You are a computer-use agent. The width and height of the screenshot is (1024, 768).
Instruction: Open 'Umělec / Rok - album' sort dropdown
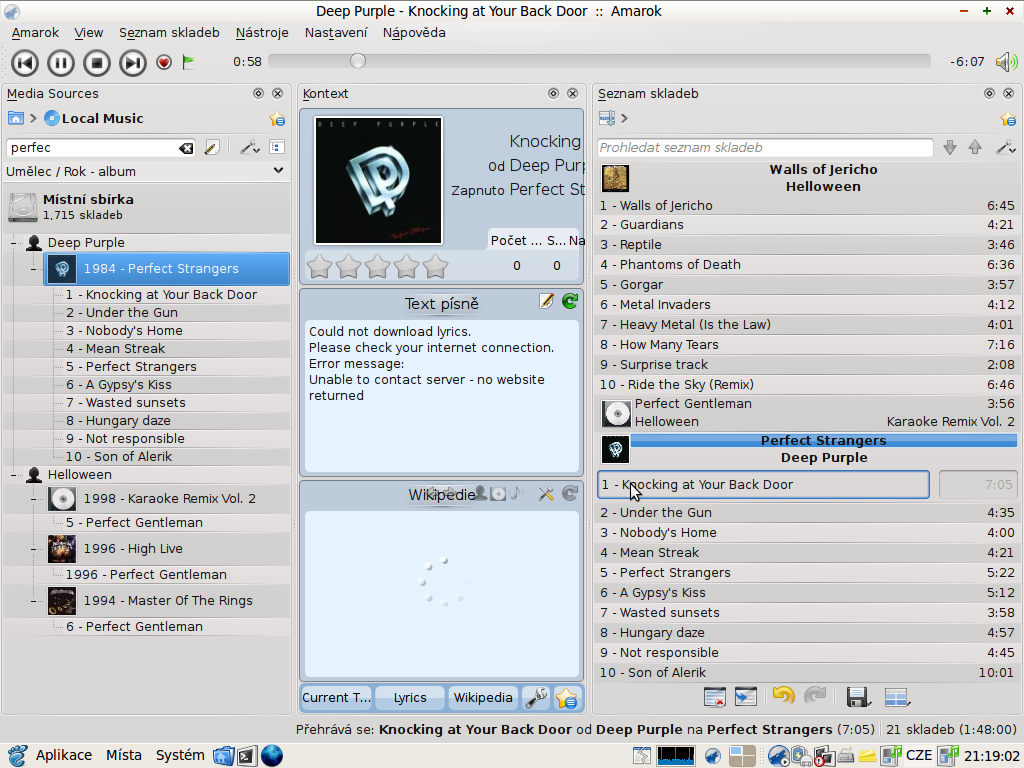pos(145,171)
